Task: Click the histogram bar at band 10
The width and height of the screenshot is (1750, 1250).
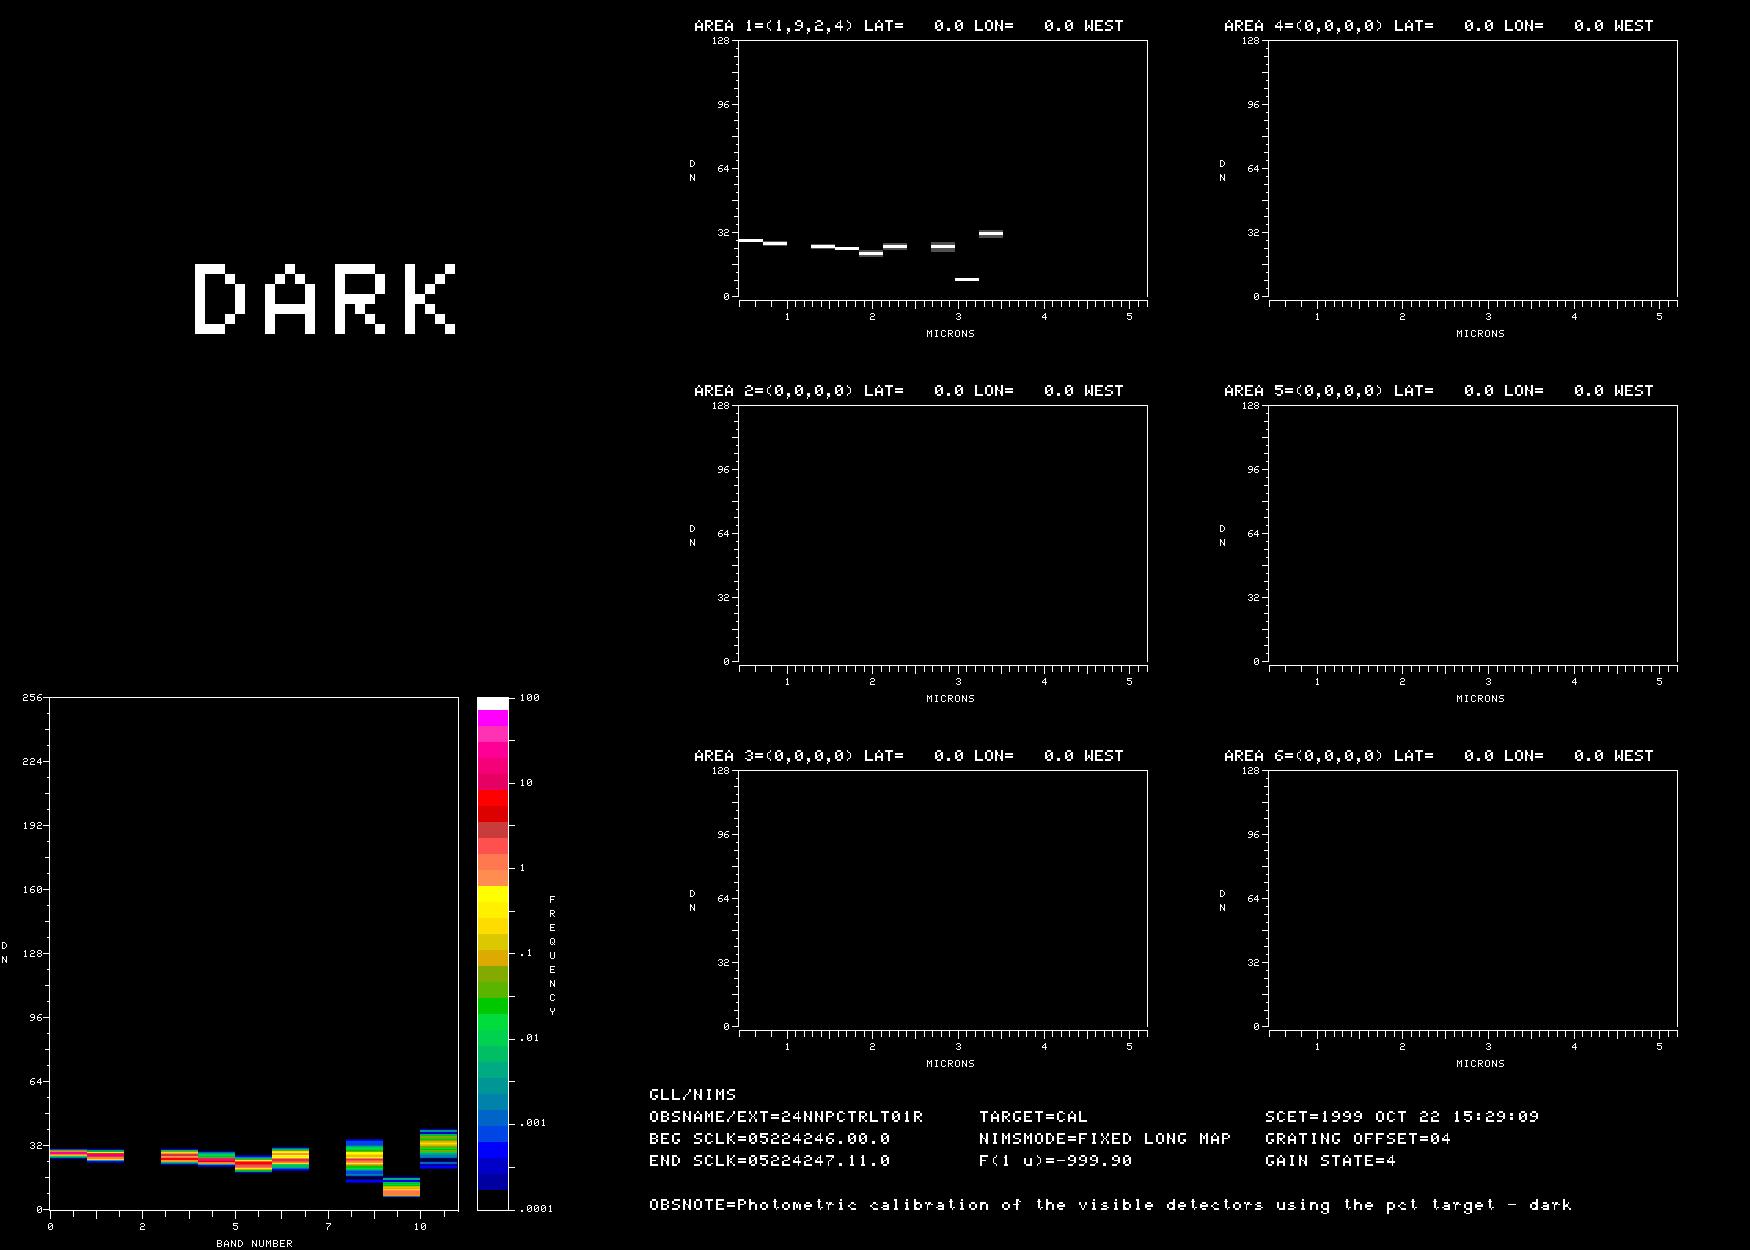Action: click(x=438, y=1149)
